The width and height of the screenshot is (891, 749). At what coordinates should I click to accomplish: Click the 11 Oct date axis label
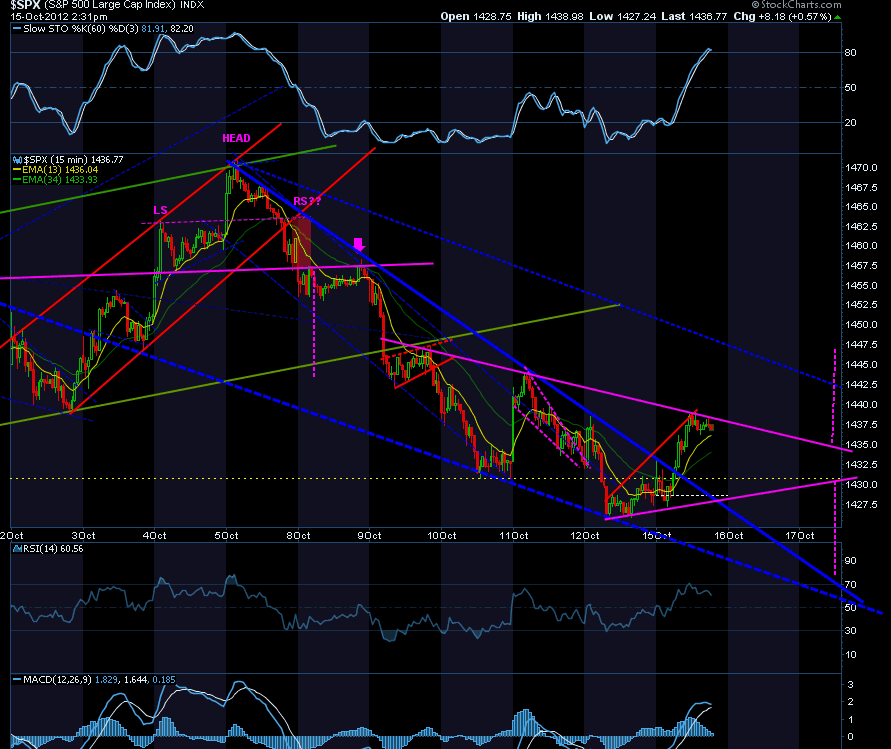(514, 536)
